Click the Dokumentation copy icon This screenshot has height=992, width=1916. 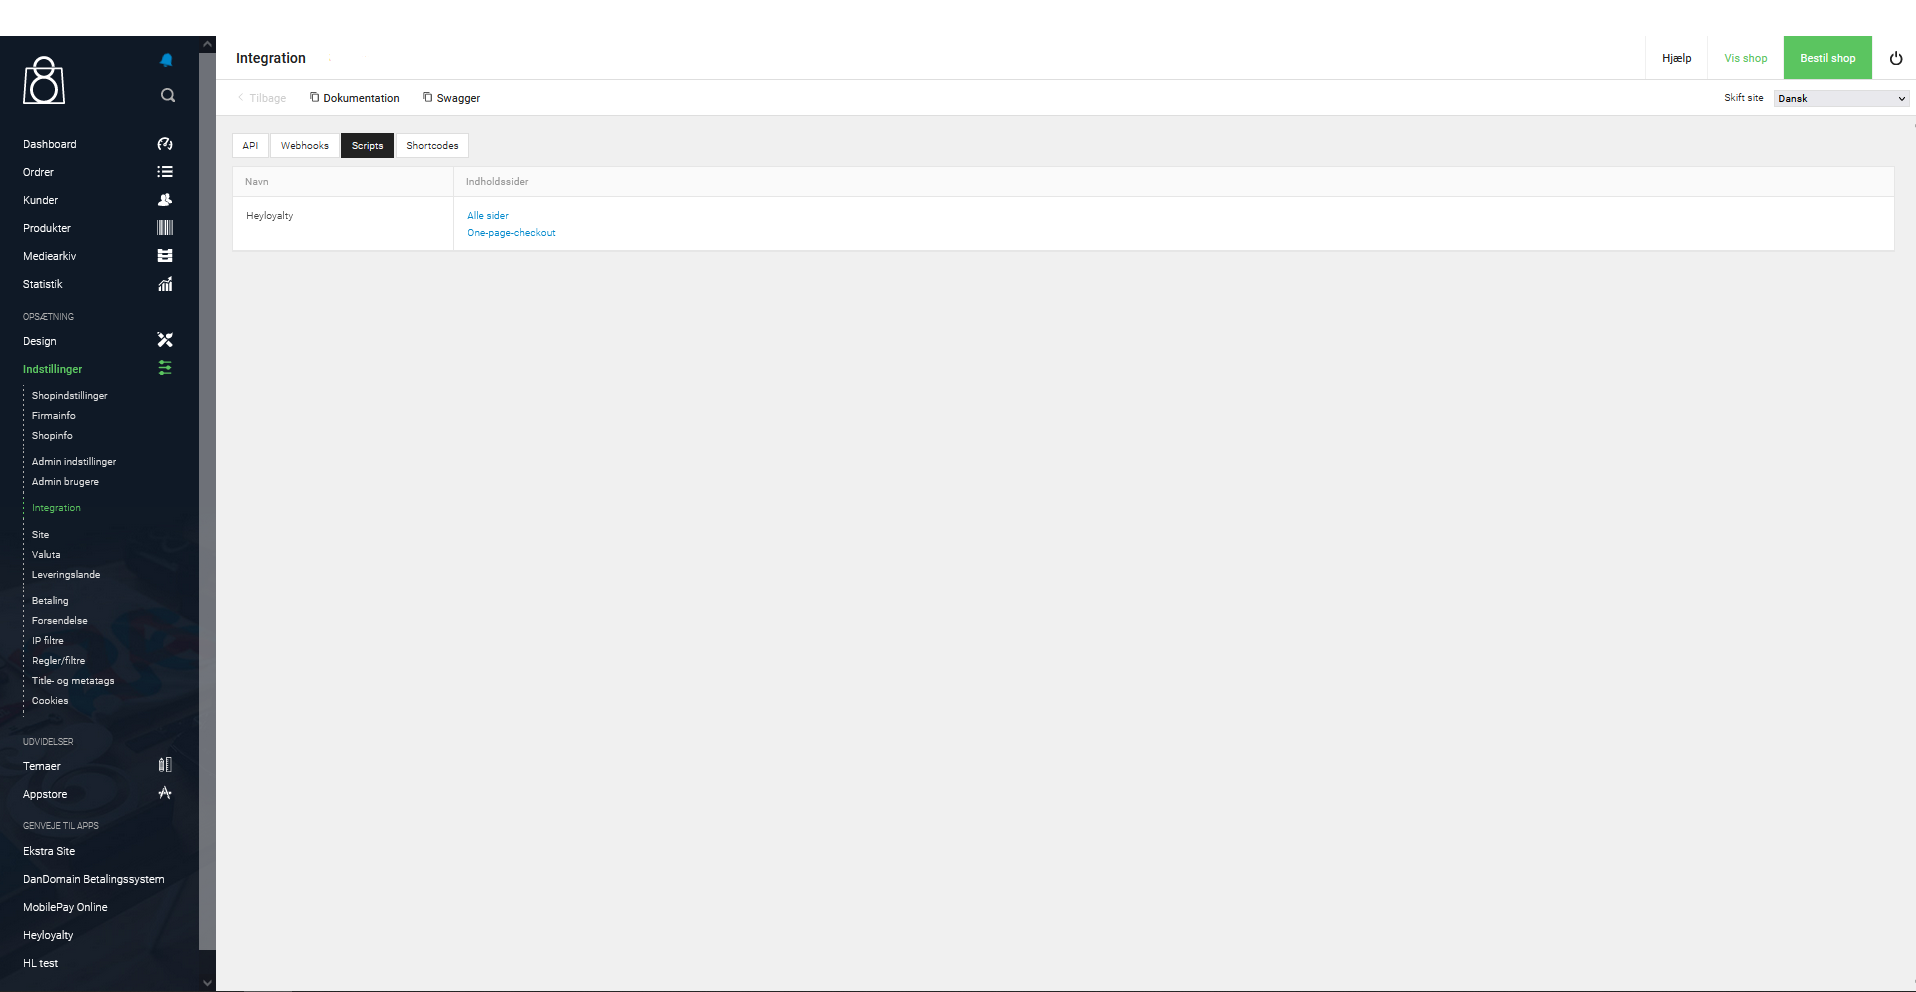[314, 97]
